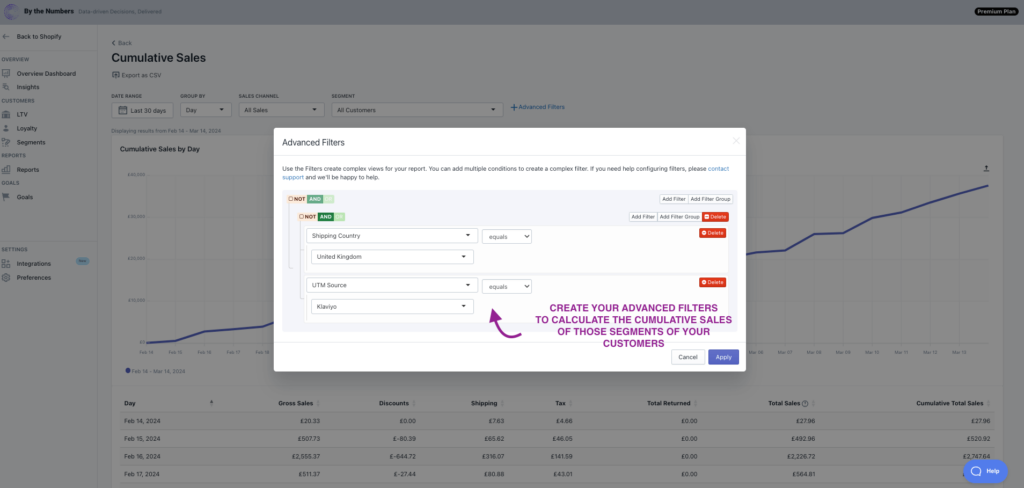Select AND in the nested filter group

[x=326, y=216]
